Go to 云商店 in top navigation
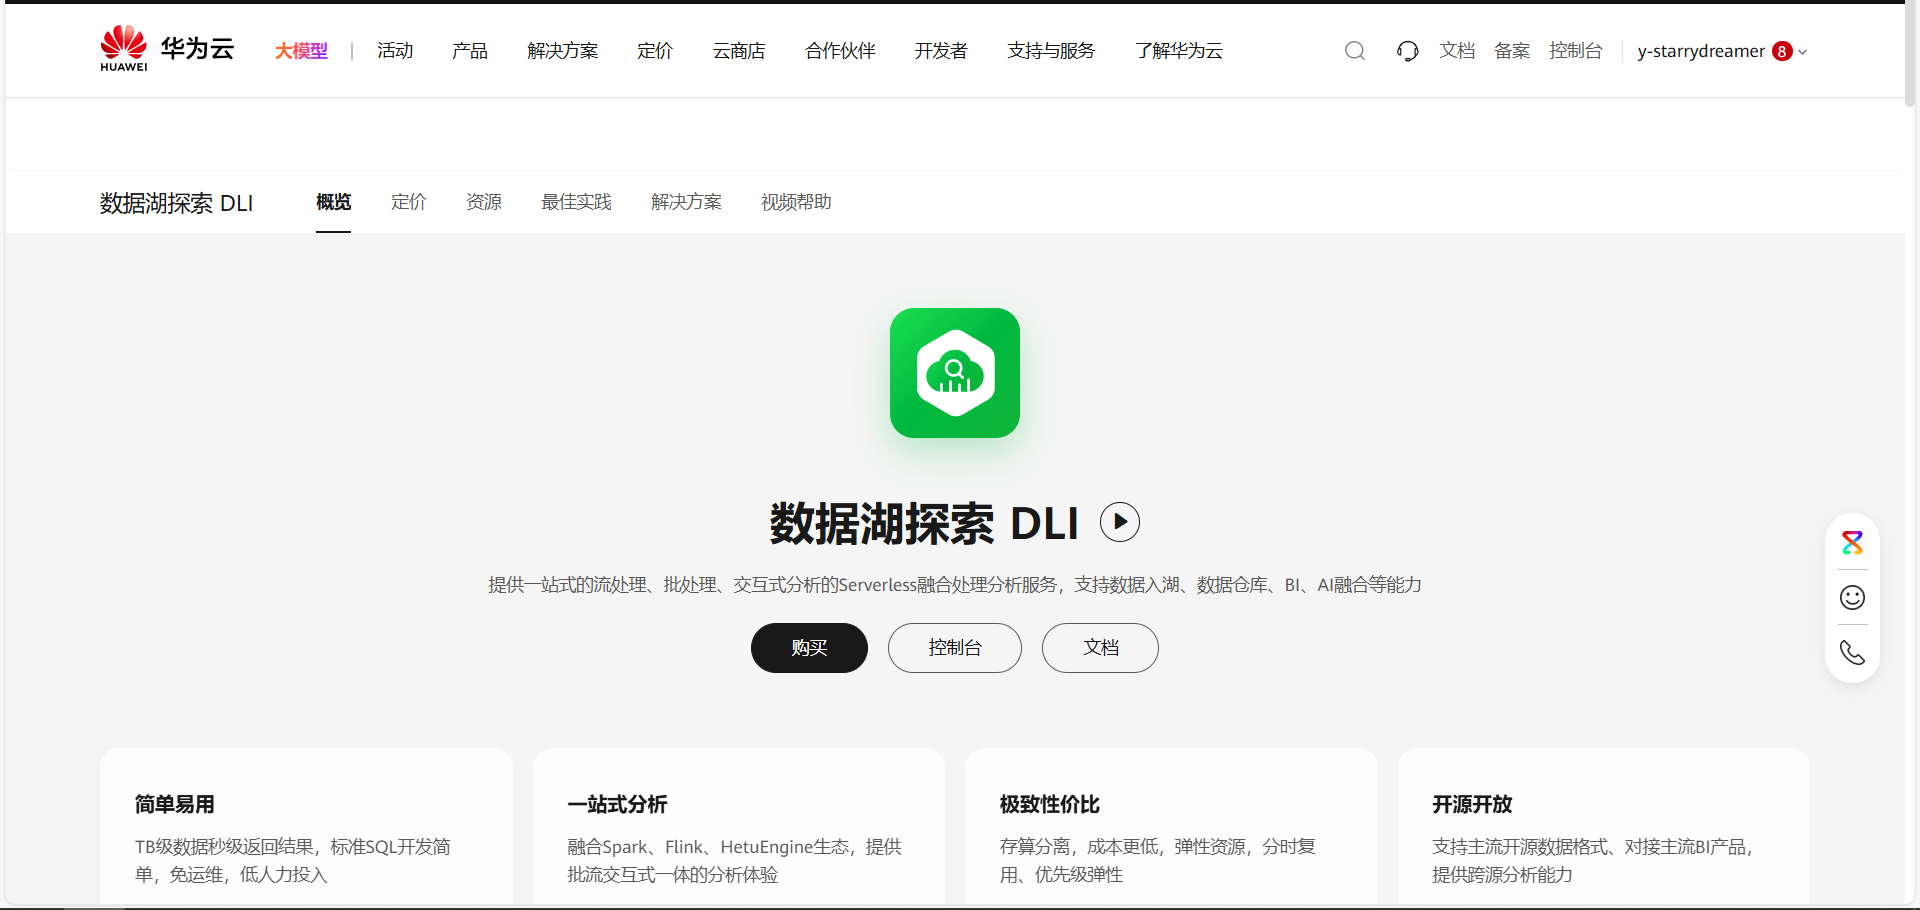Viewport: 1920px width, 910px height. [x=739, y=51]
